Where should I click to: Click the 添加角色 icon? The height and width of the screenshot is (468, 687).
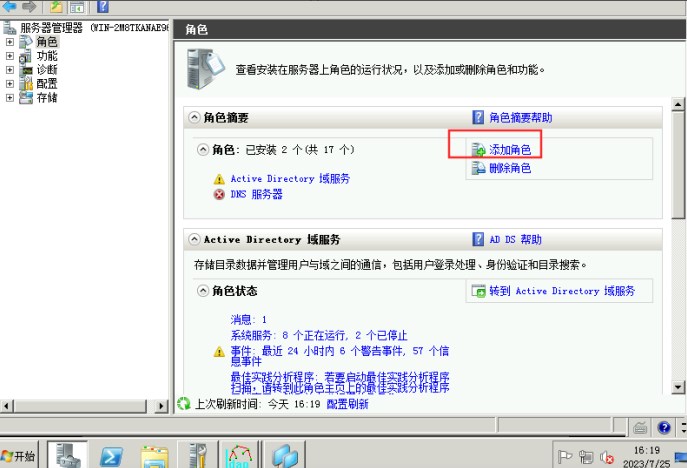(478, 150)
